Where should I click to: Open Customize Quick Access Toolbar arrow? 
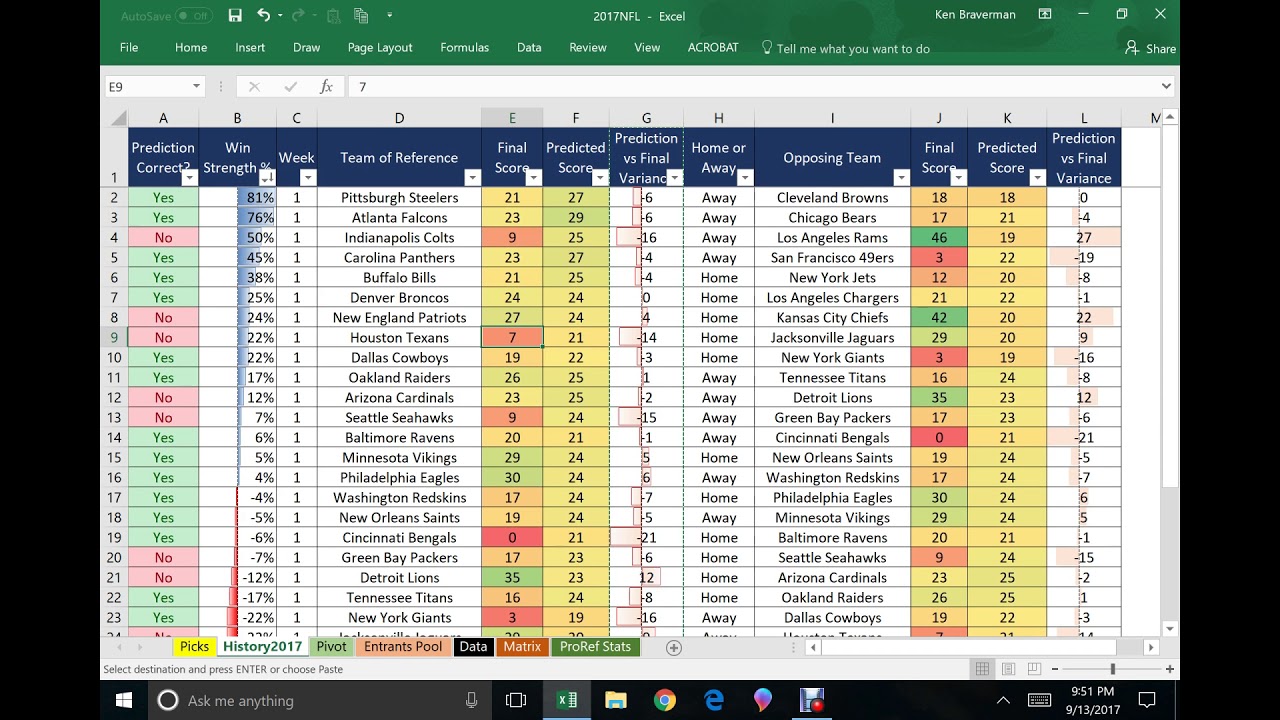click(x=389, y=15)
